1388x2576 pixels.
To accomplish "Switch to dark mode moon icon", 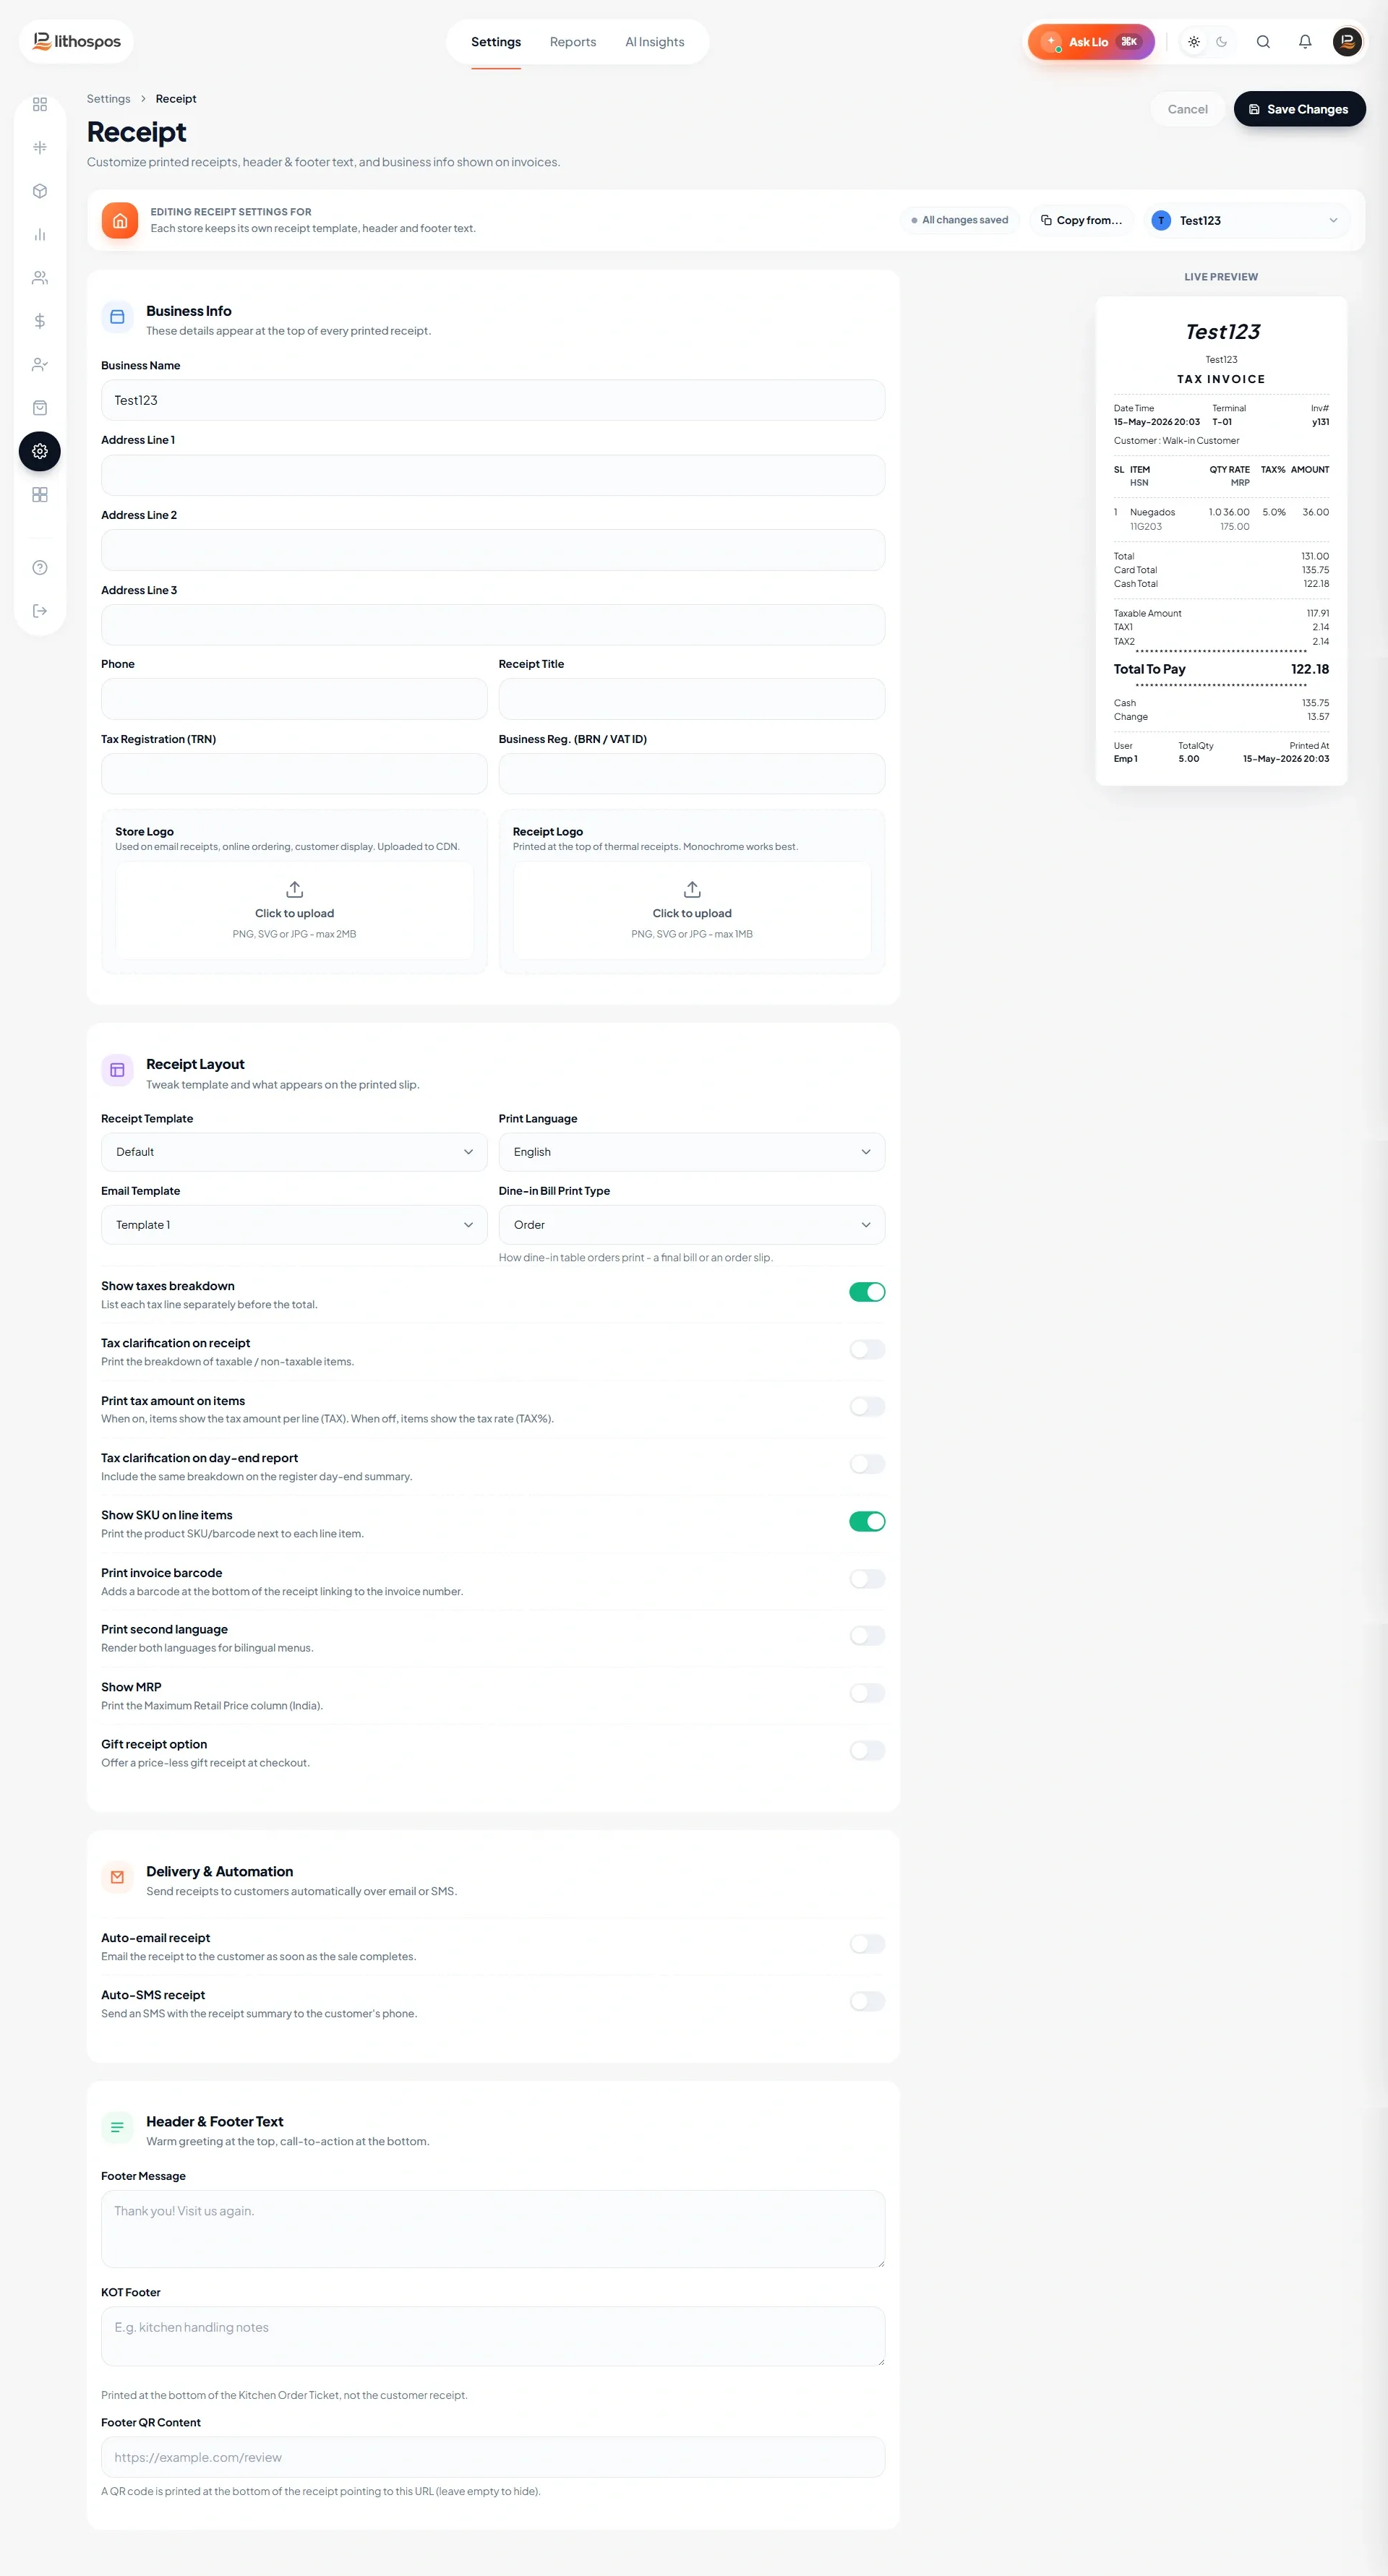I will 1221,42.
